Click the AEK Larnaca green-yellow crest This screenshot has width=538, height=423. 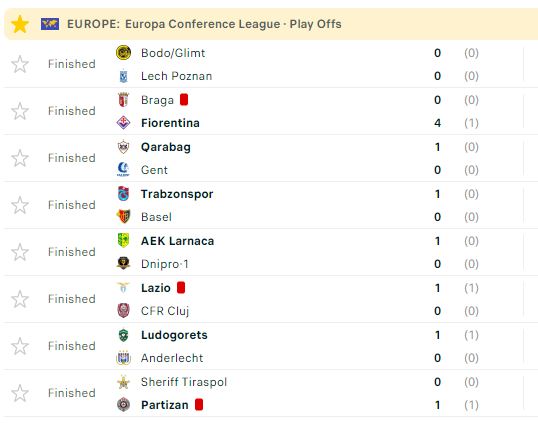[123, 240]
